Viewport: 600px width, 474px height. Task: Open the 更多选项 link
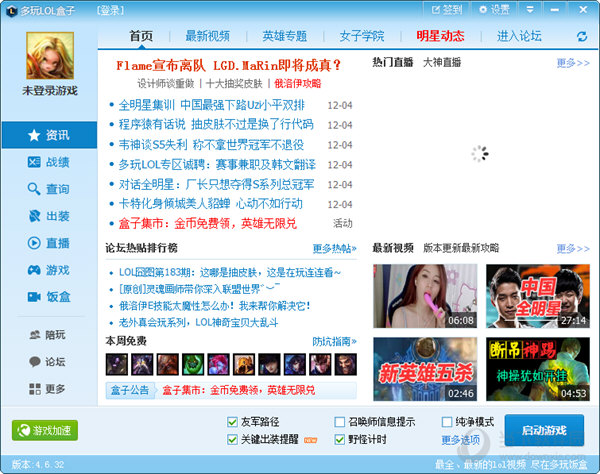(461, 440)
